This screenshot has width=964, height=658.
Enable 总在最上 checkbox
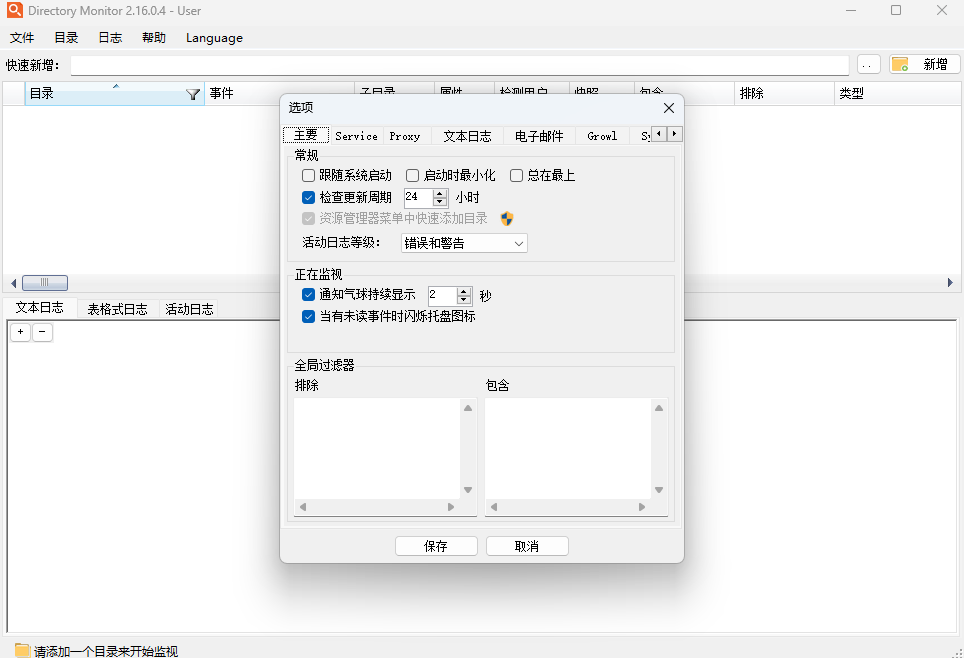point(516,176)
